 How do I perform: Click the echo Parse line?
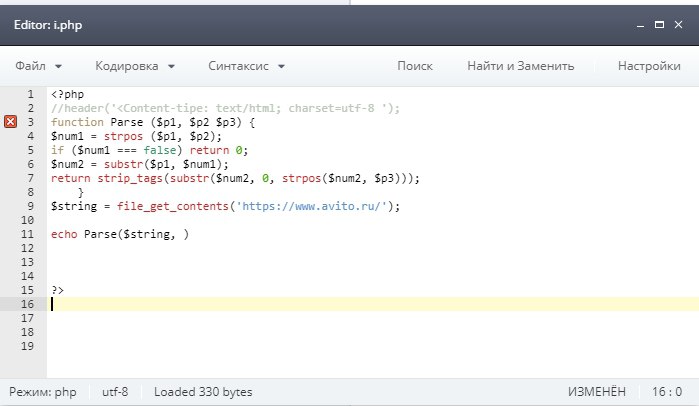tap(120, 234)
